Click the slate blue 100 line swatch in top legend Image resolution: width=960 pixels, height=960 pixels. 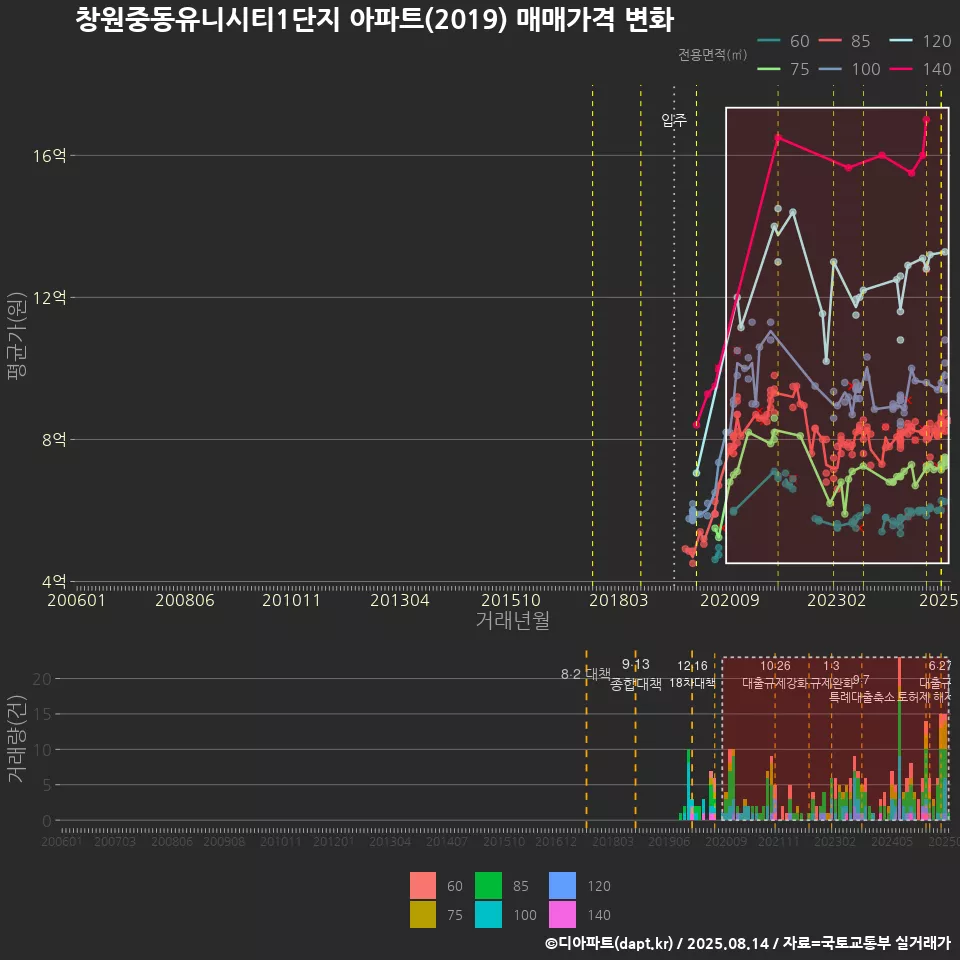point(830,69)
